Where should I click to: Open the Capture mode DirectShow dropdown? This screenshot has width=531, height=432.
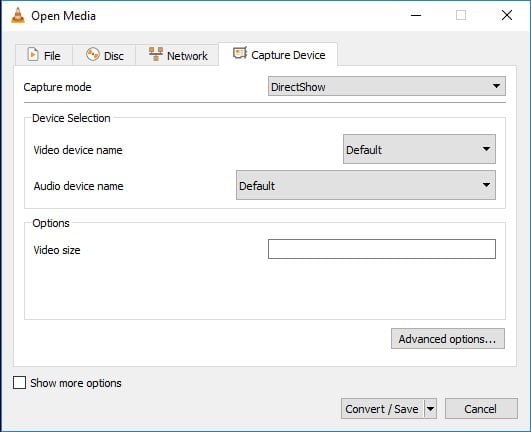(387, 86)
